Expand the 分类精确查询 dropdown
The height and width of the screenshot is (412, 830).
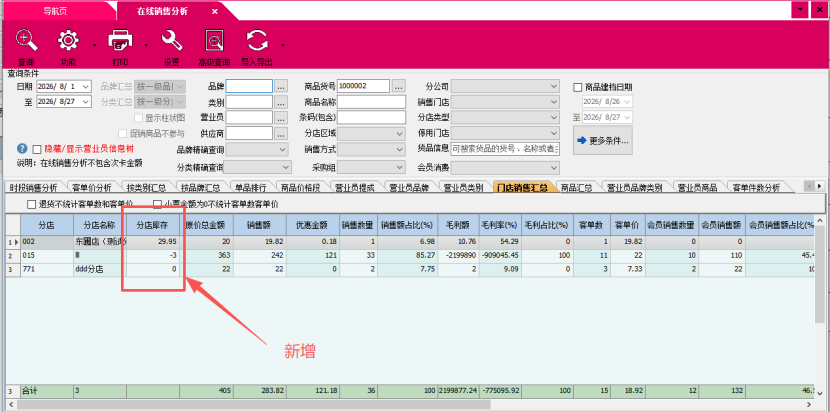(286, 168)
